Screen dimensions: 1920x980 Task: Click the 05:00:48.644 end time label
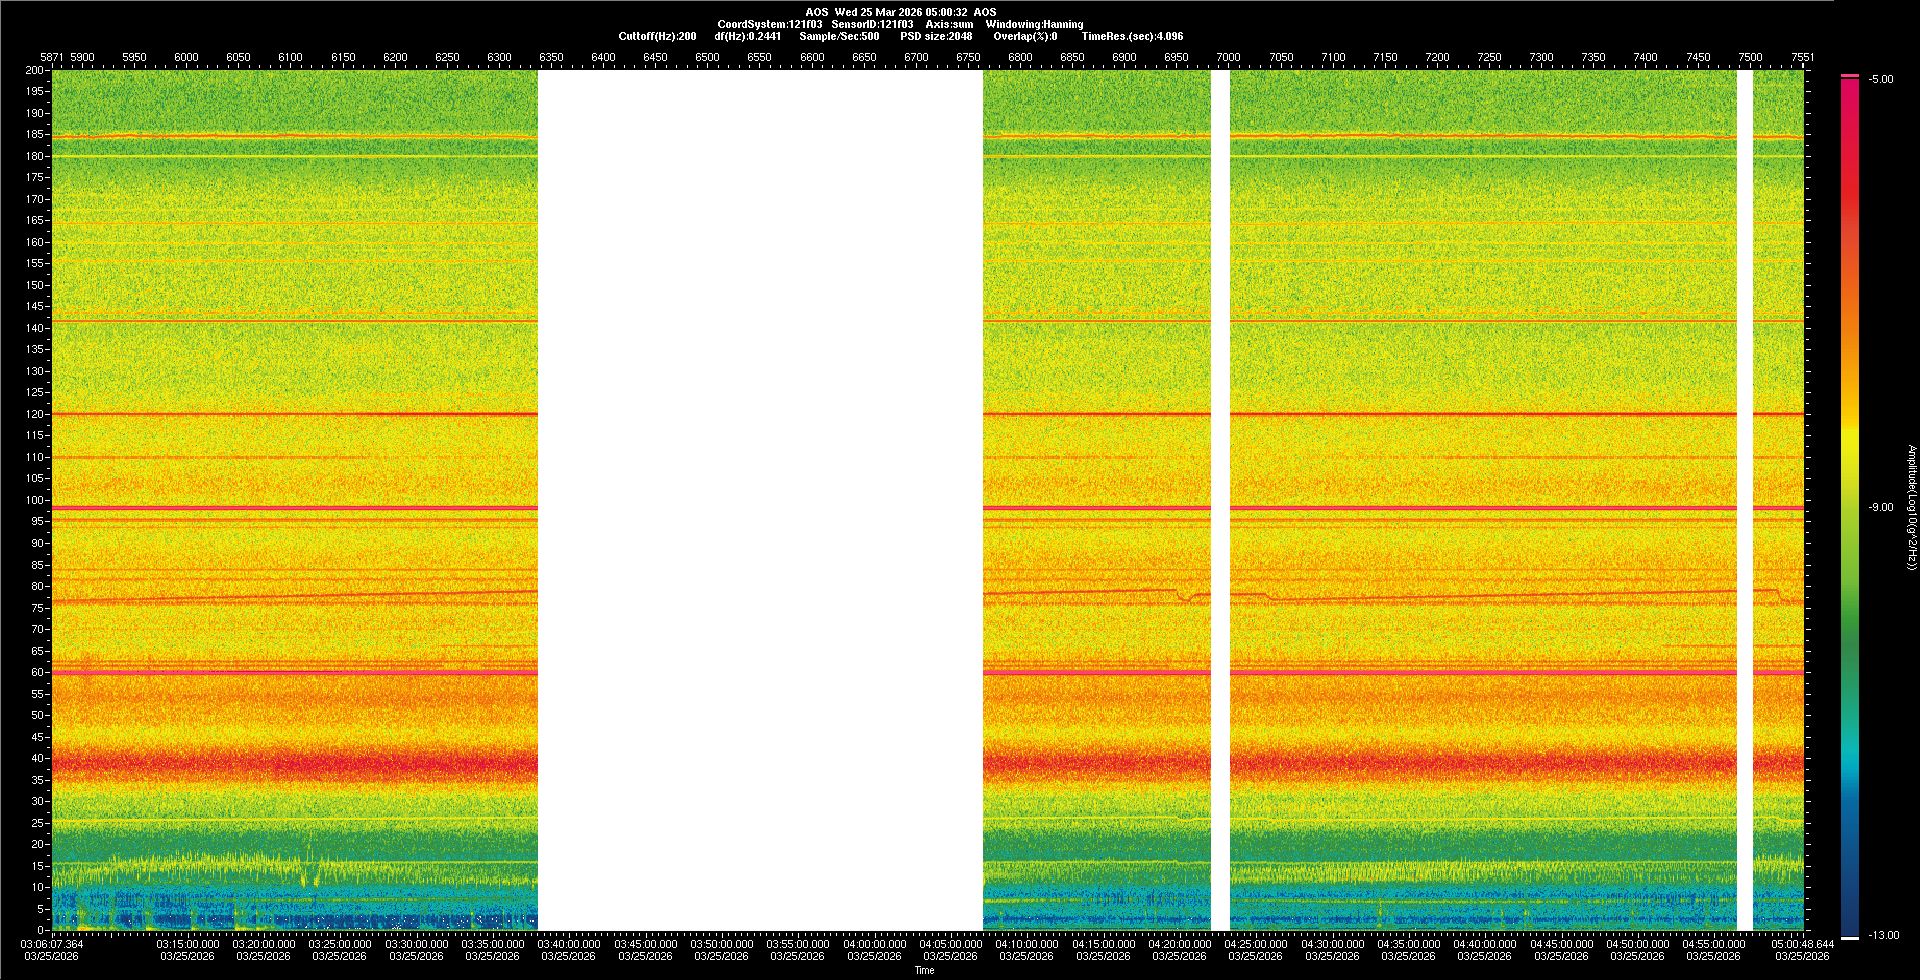pyautogui.click(x=1802, y=943)
